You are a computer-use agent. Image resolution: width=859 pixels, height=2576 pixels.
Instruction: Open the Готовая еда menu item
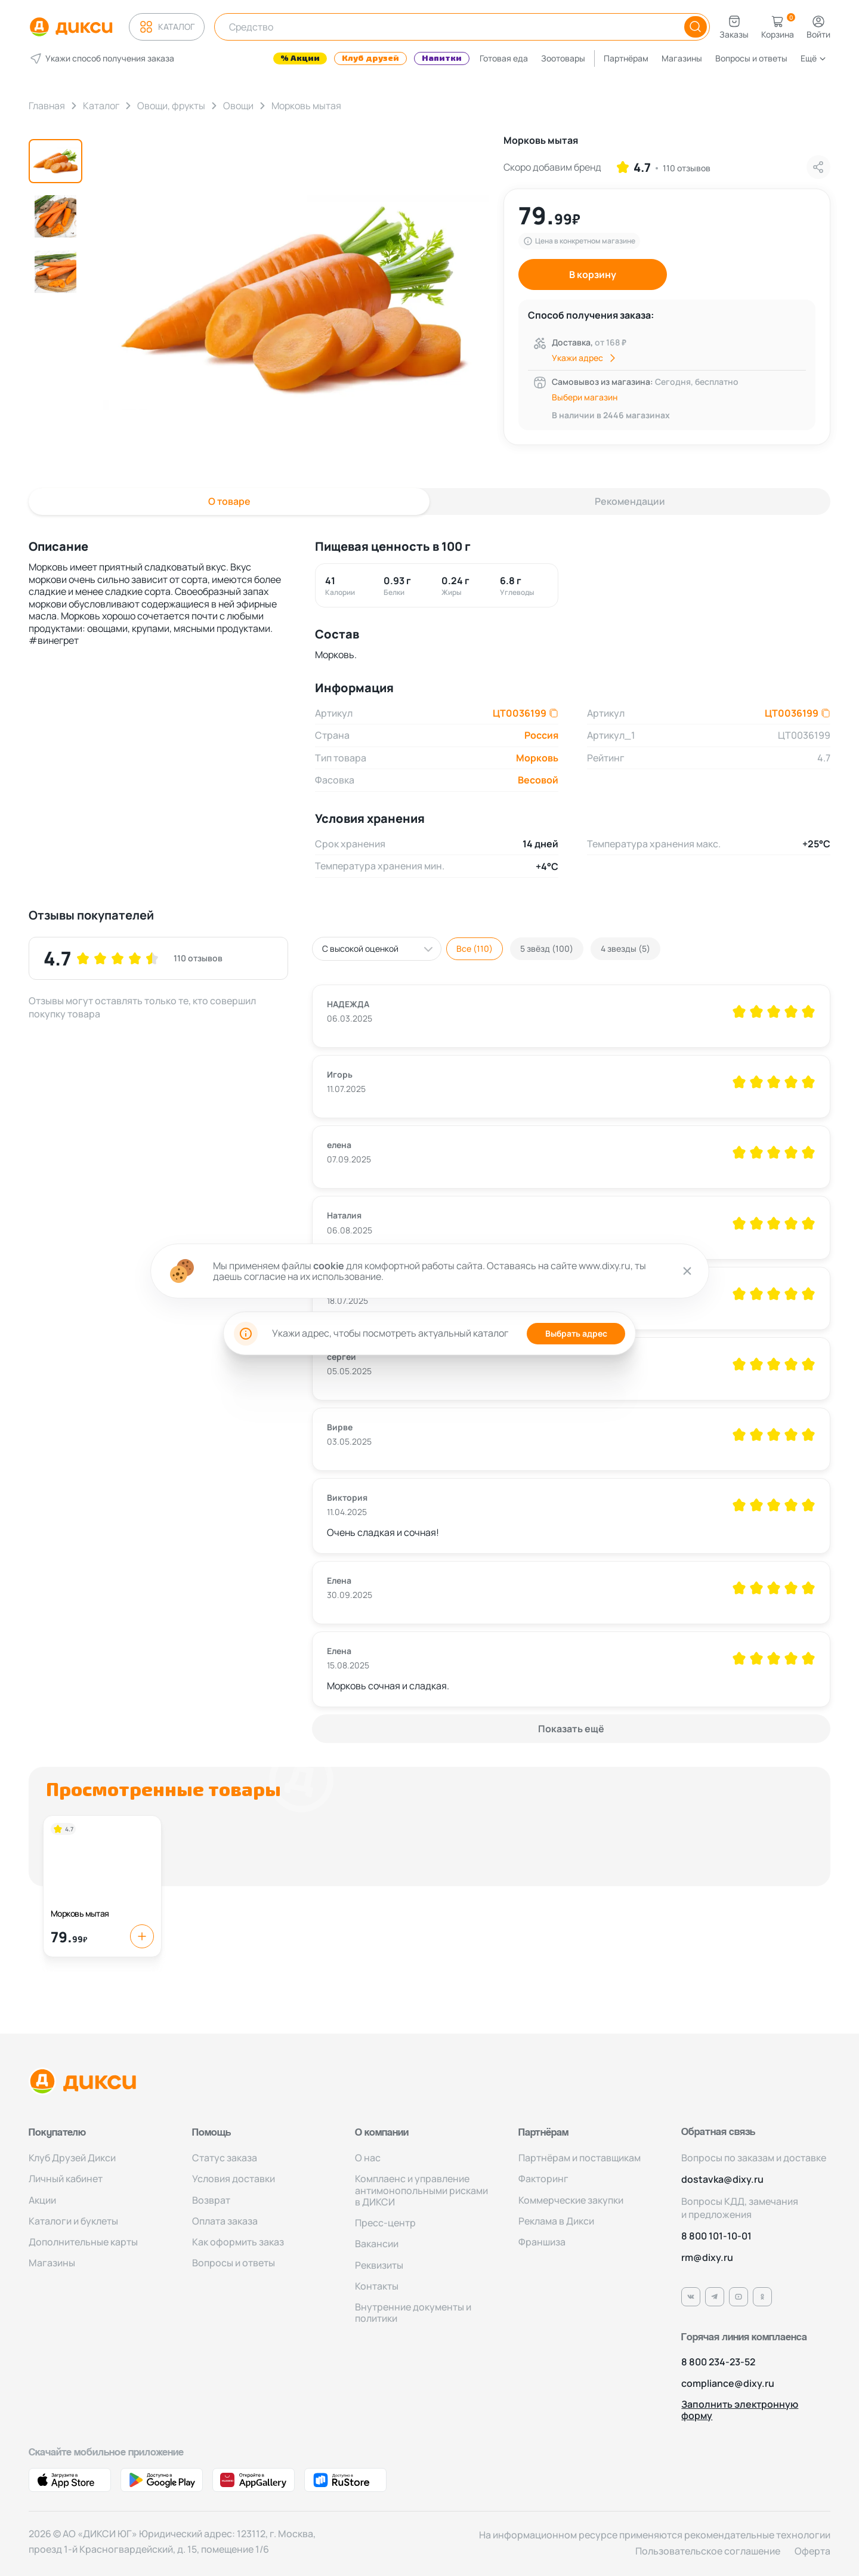(x=503, y=59)
